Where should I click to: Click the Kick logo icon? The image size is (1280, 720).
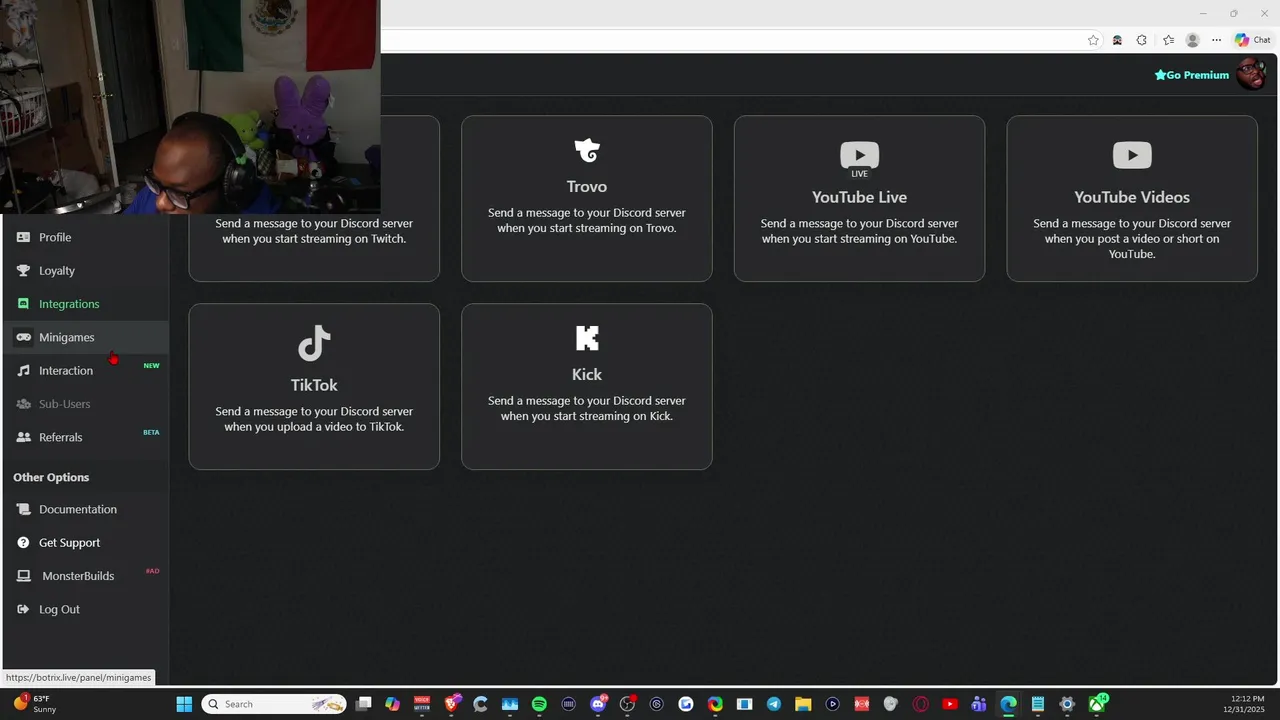click(587, 339)
